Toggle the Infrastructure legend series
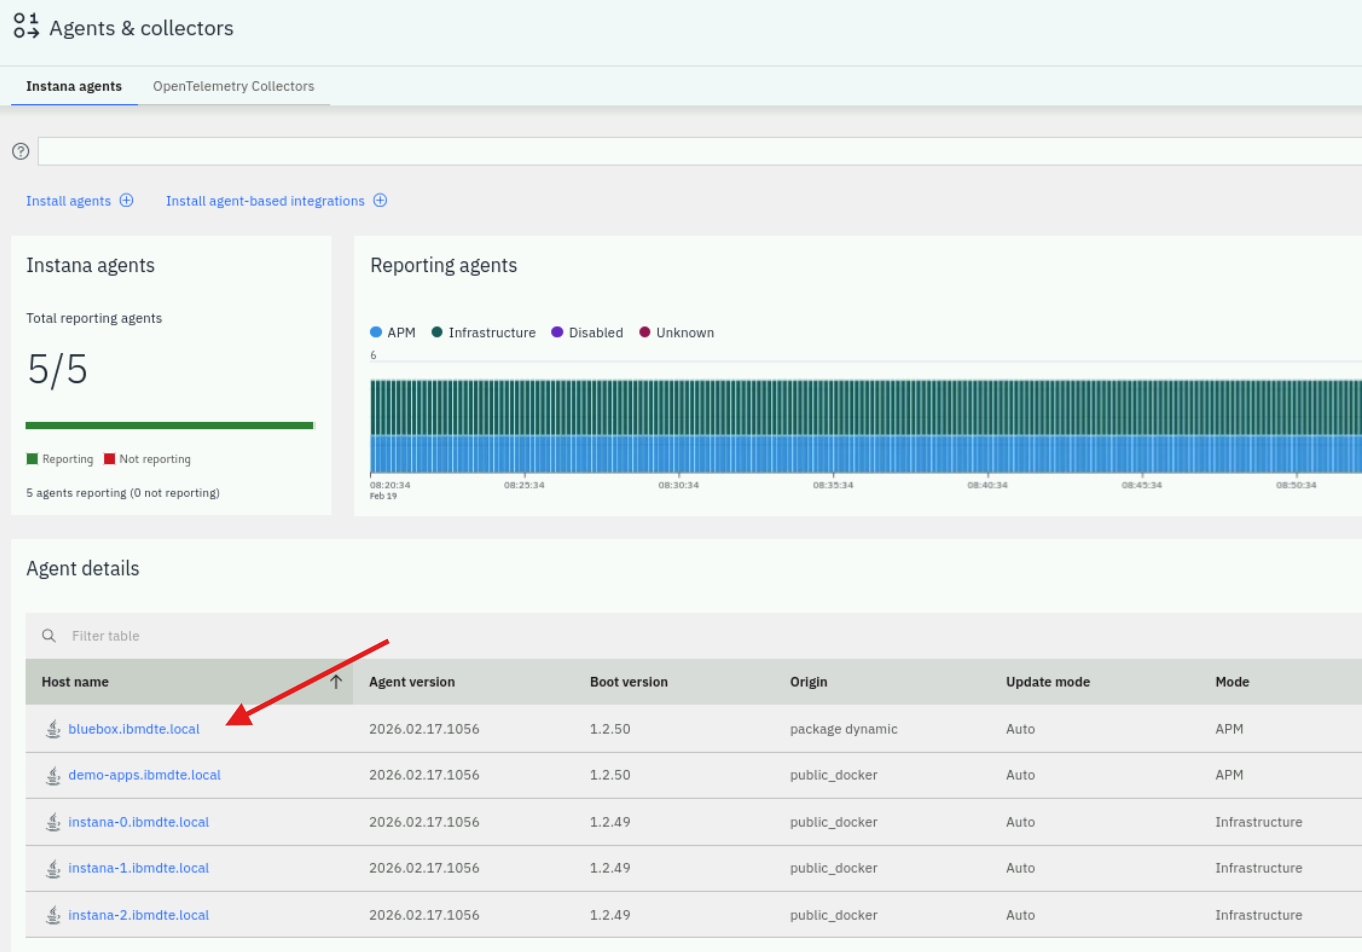Viewport: 1362px width, 952px height. 484,333
